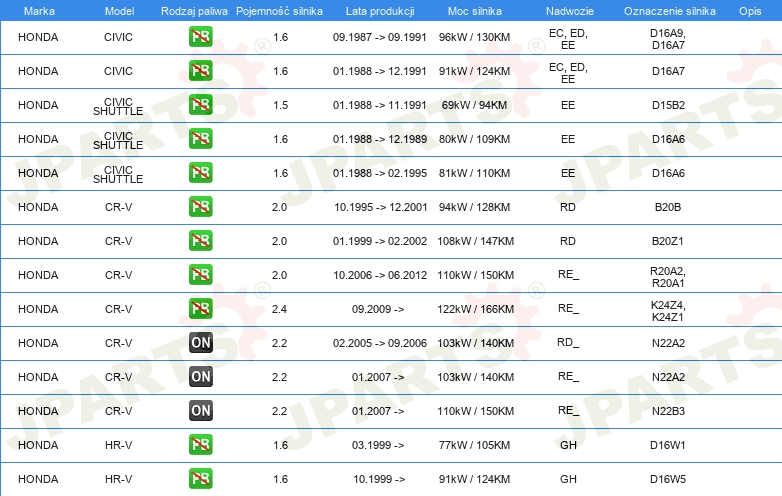This screenshot has height=496, width=782.
Task: Click the Model column header
Action: coord(119,11)
